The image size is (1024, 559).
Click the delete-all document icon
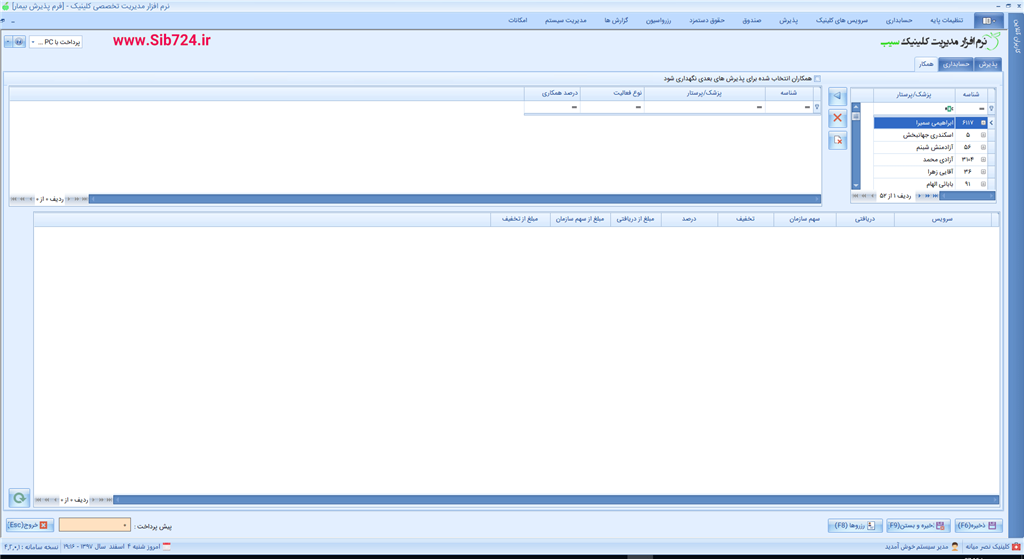point(838,141)
